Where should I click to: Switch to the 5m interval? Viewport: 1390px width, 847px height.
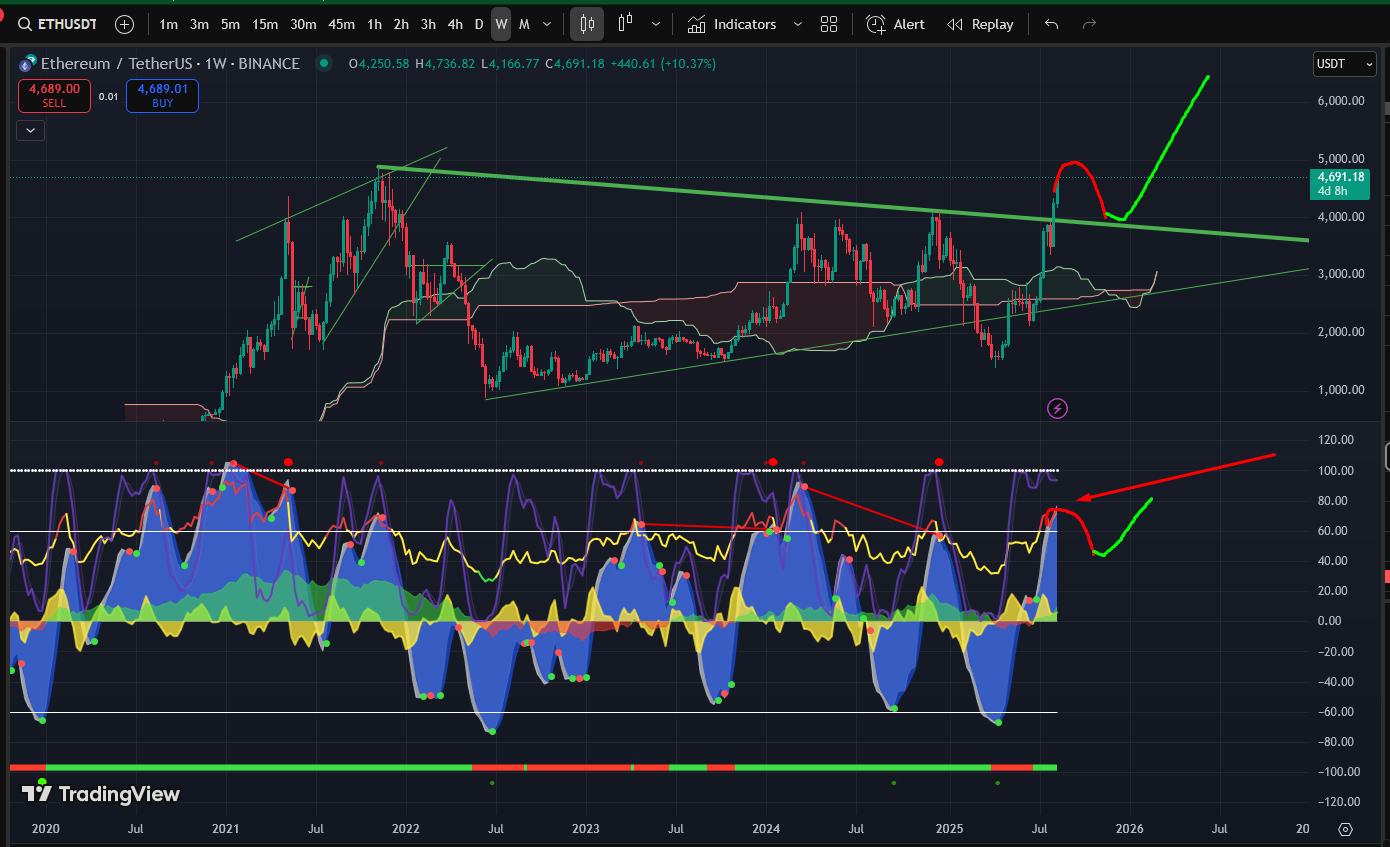230,24
